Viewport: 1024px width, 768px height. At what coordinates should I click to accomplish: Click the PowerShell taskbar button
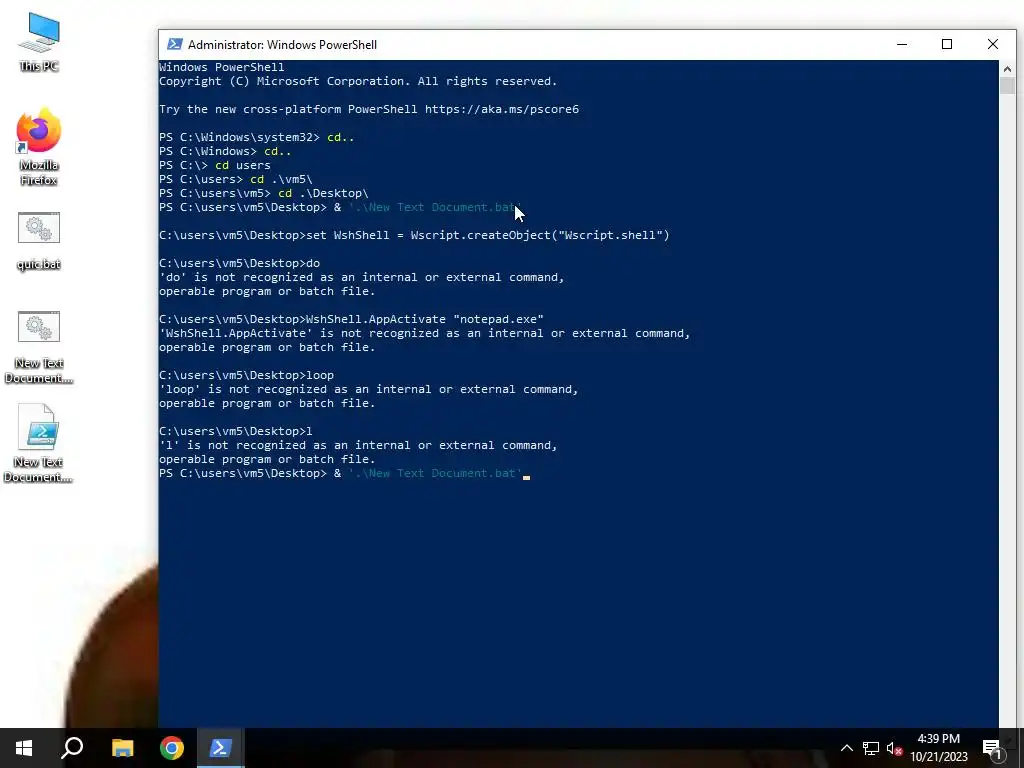click(x=220, y=748)
